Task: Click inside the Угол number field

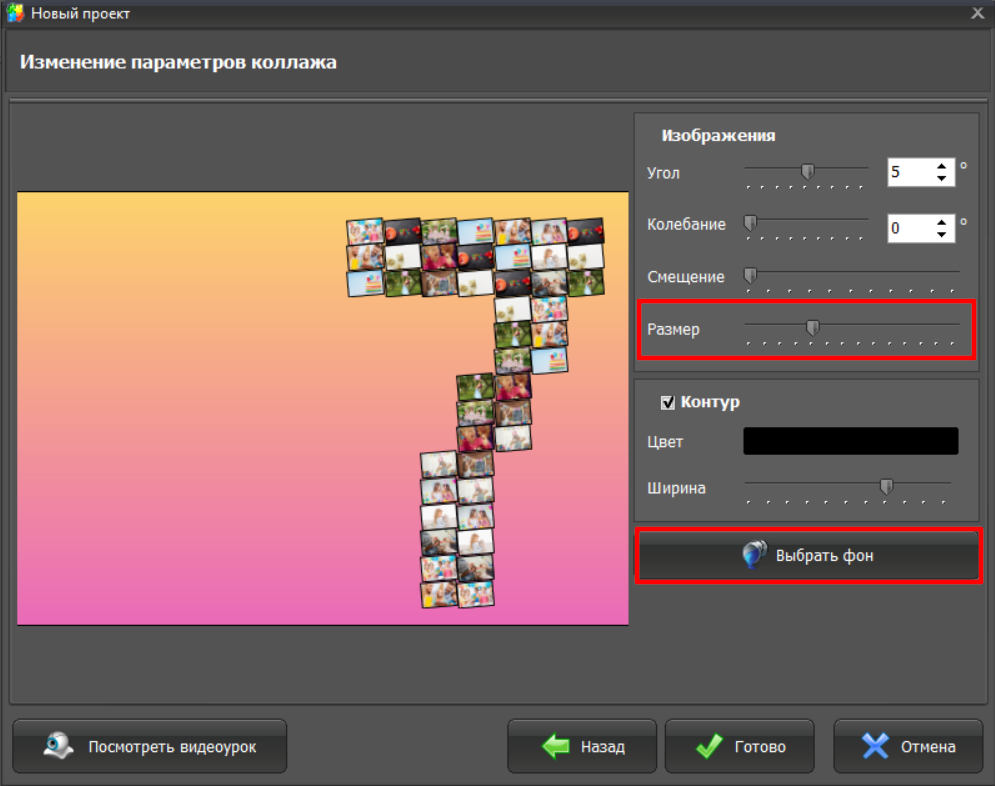Action: (x=909, y=172)
